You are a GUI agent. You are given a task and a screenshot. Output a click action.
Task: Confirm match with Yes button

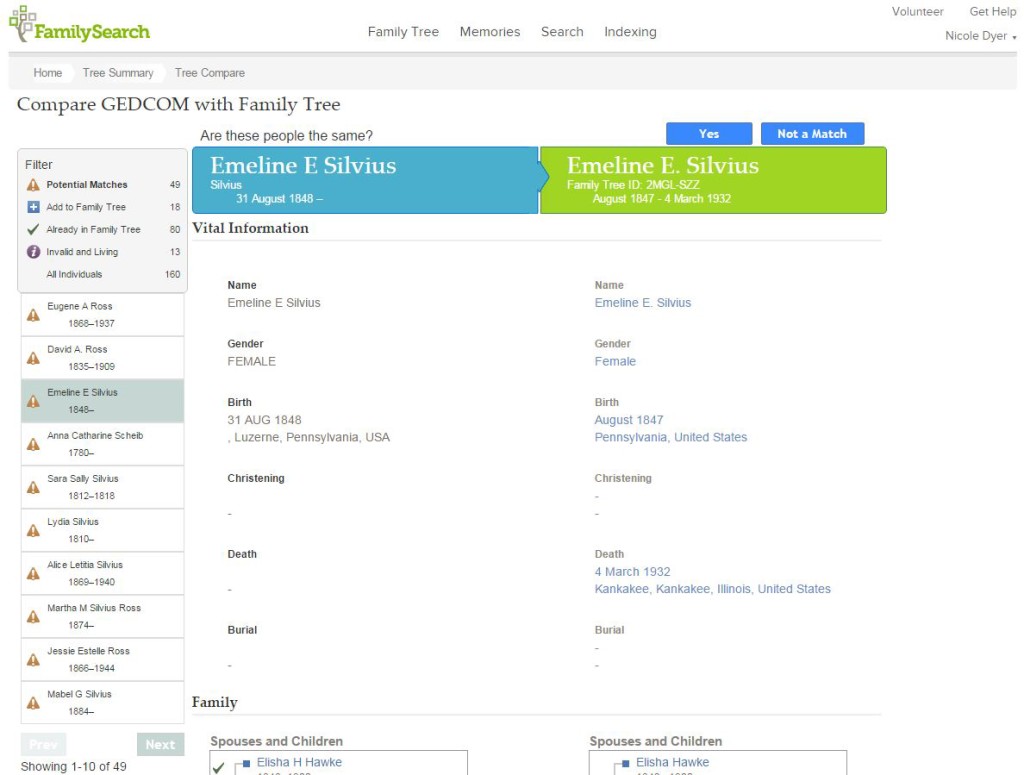pos(709,134)
